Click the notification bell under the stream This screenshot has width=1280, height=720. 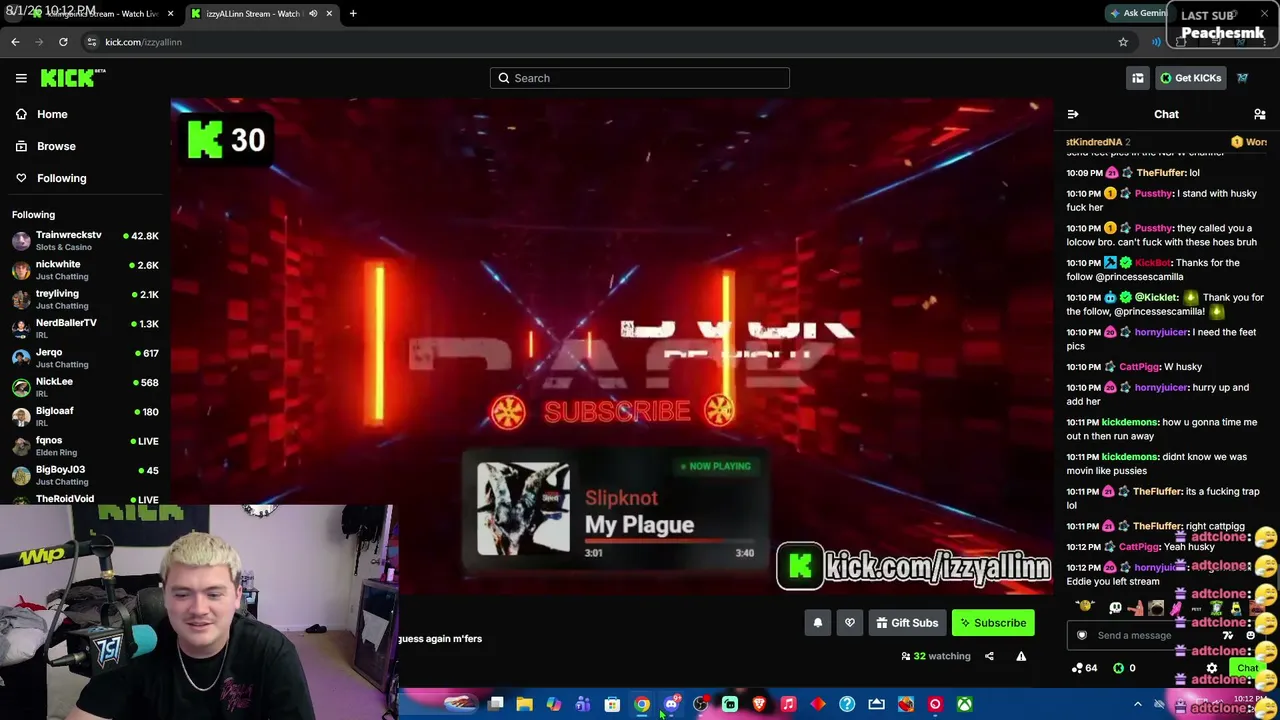click(818, 623)
